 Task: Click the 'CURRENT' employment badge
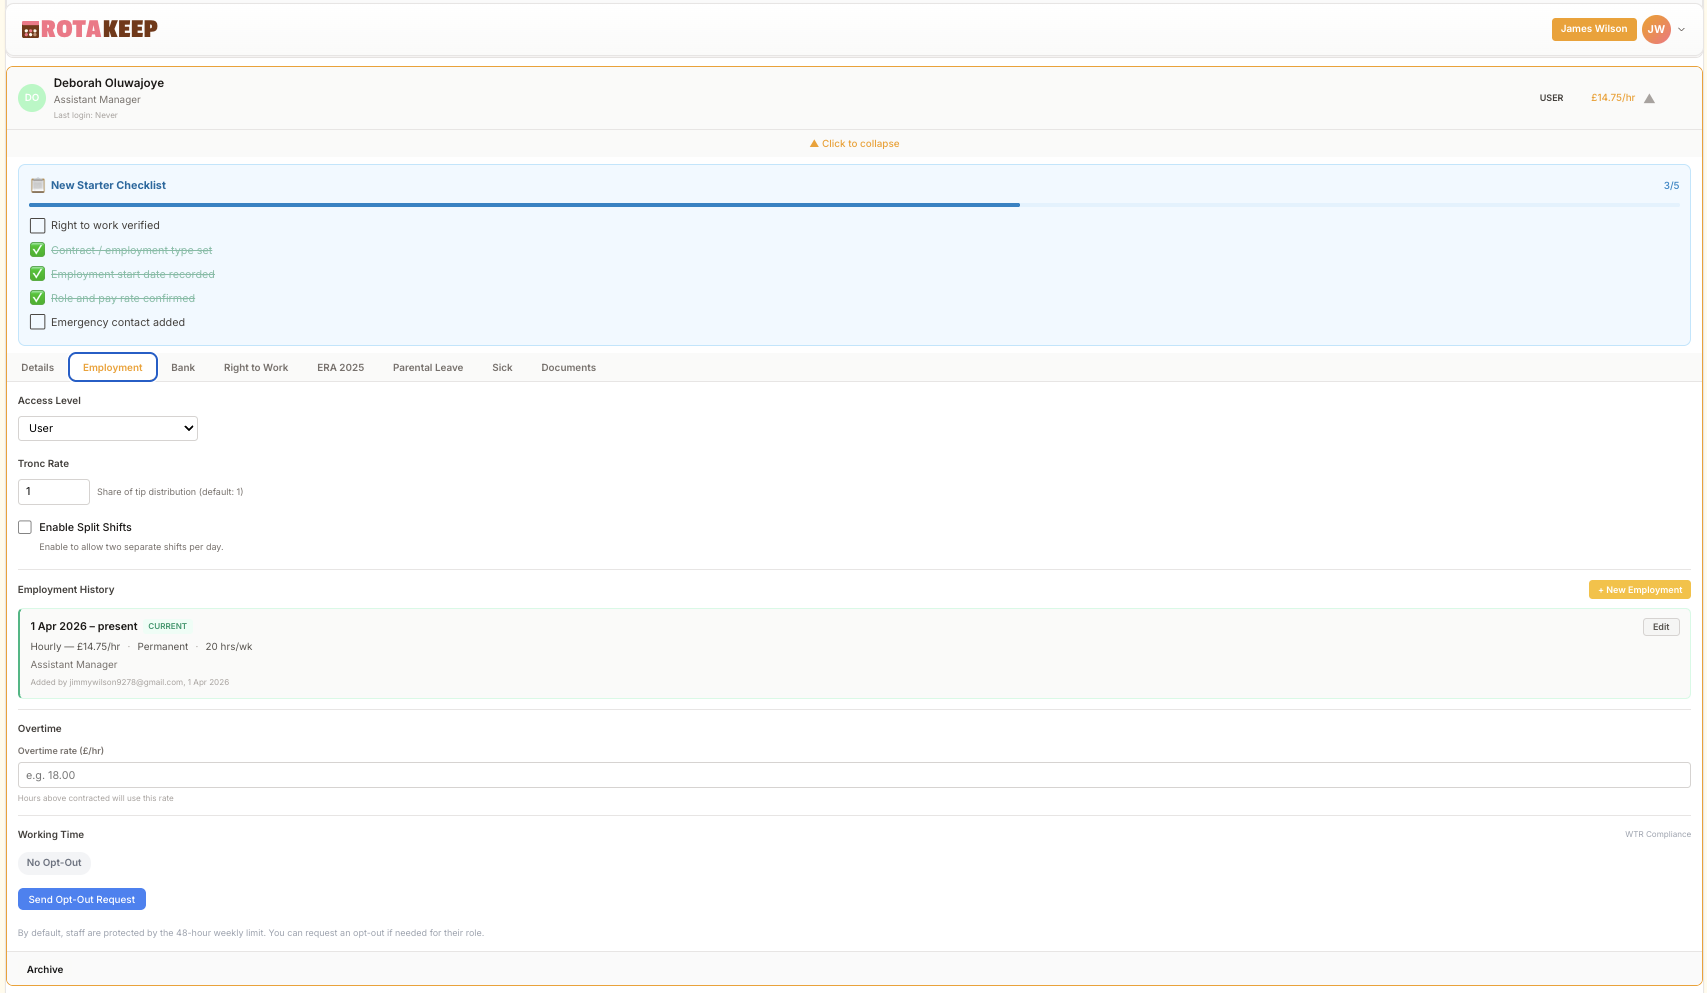click(168, 627)
